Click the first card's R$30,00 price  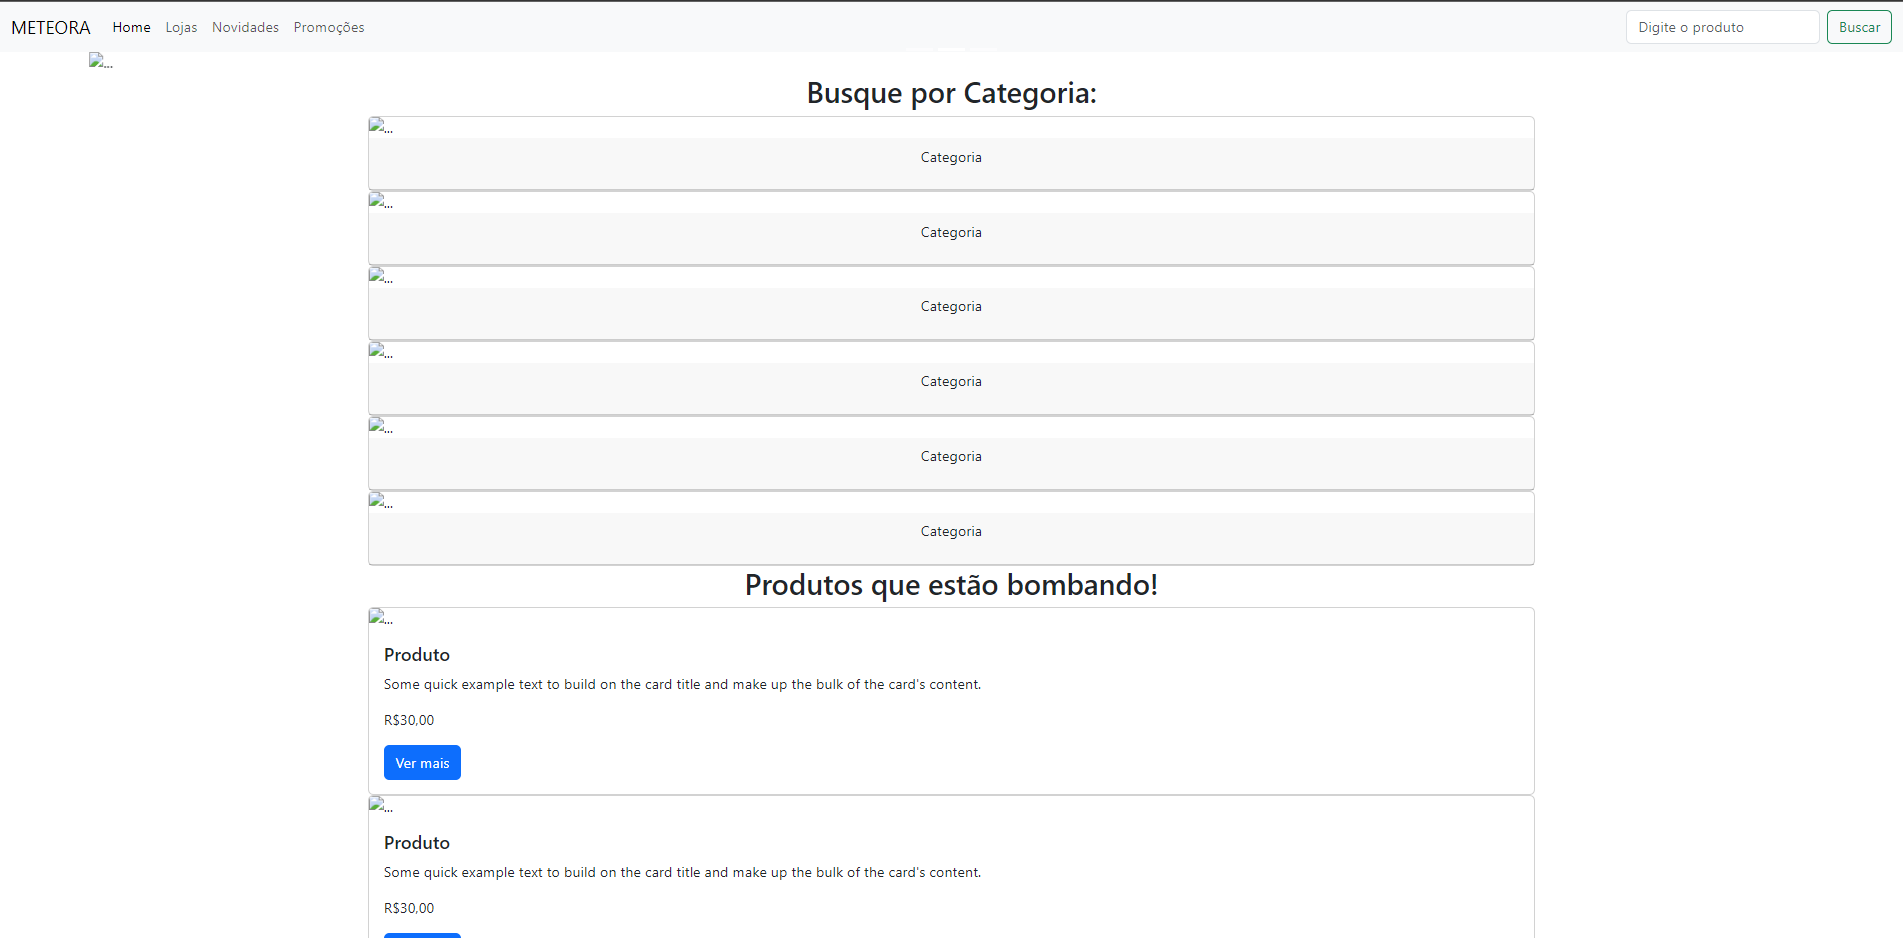coord(409,720)
